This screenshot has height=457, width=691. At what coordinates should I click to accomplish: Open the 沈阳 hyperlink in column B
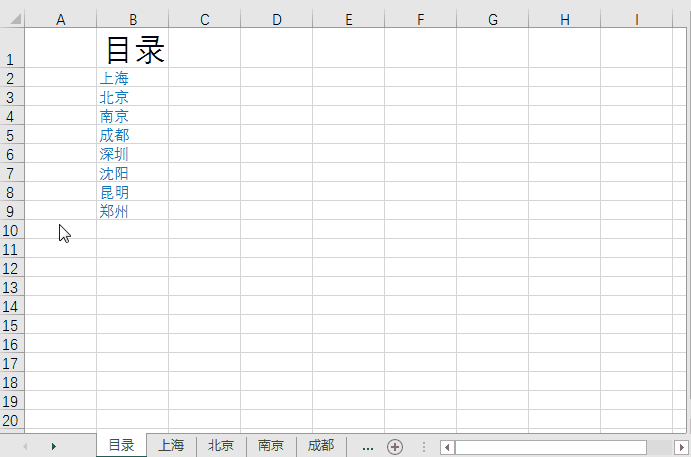pyautogui.click(x=114, y=173)
